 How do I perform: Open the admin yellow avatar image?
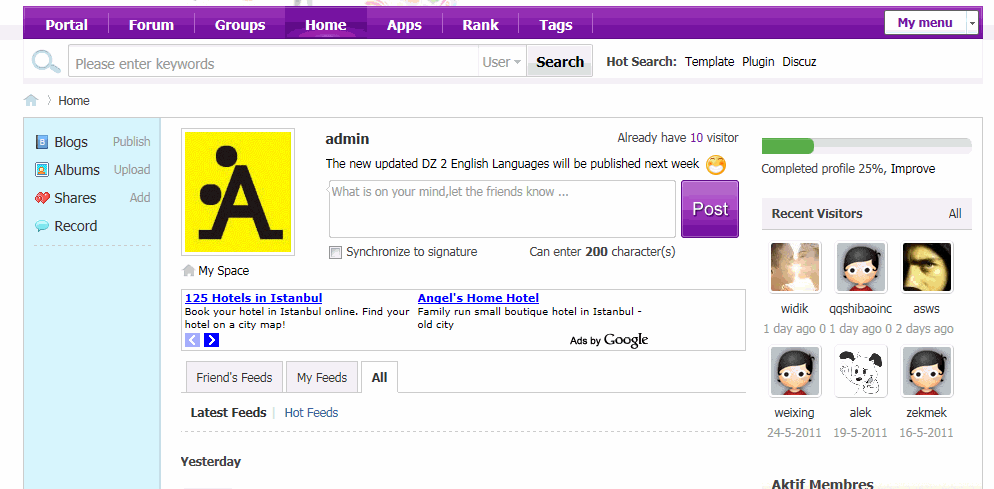coord(238,192)
